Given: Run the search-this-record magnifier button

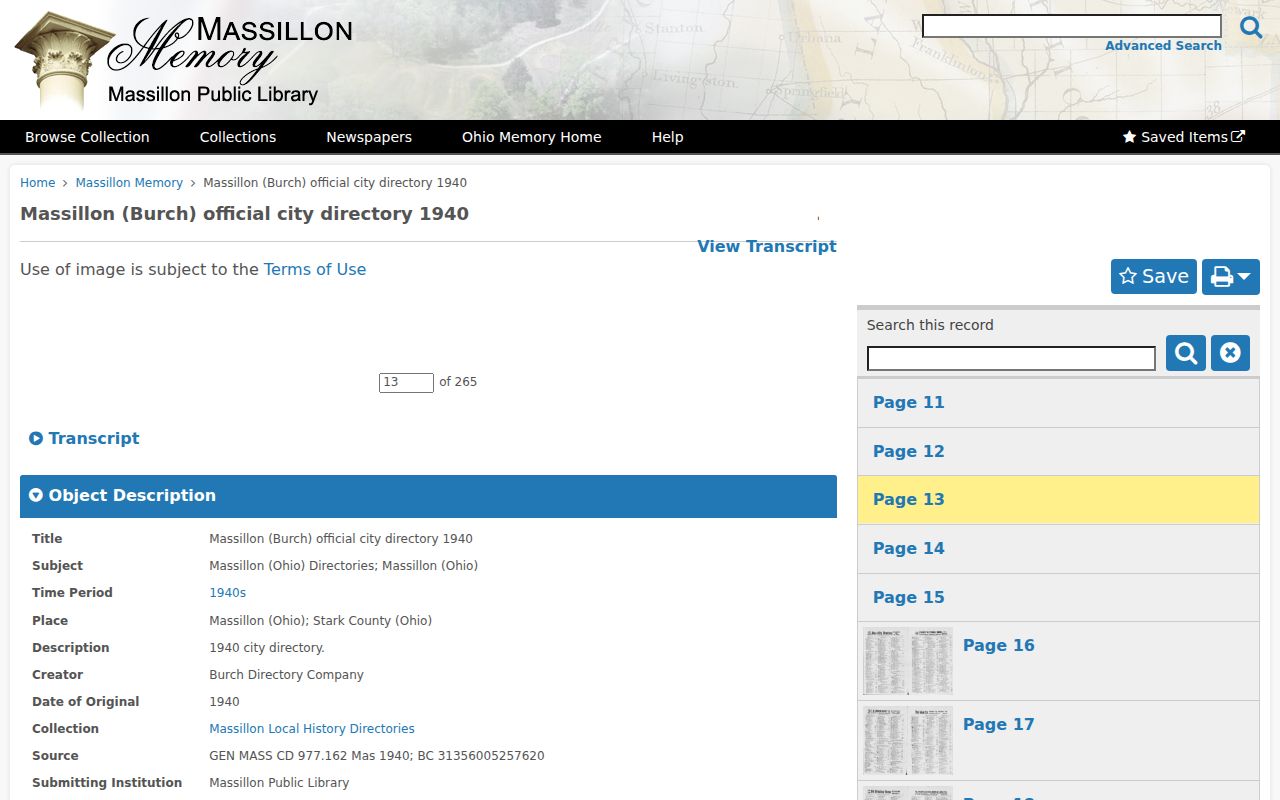Looking at the screenshot, I should [x=1186, y=353].
